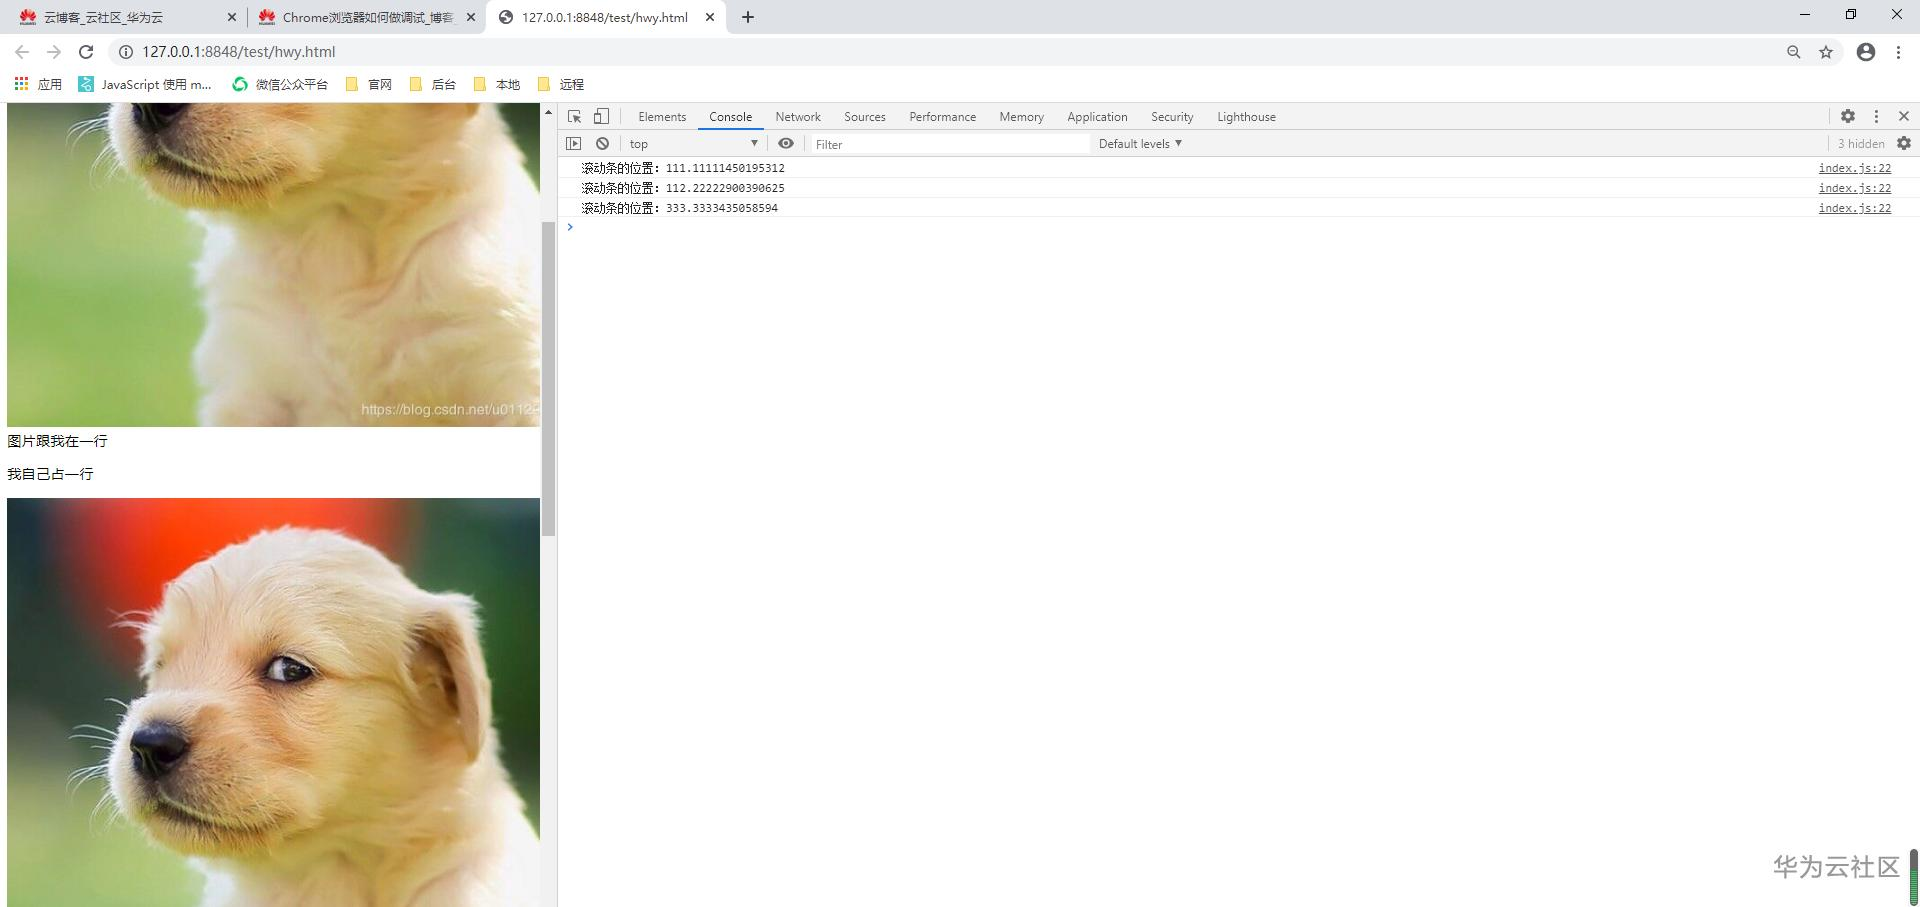
Task: Open the 本地 bookmark folder
Action: pos(496,85)
